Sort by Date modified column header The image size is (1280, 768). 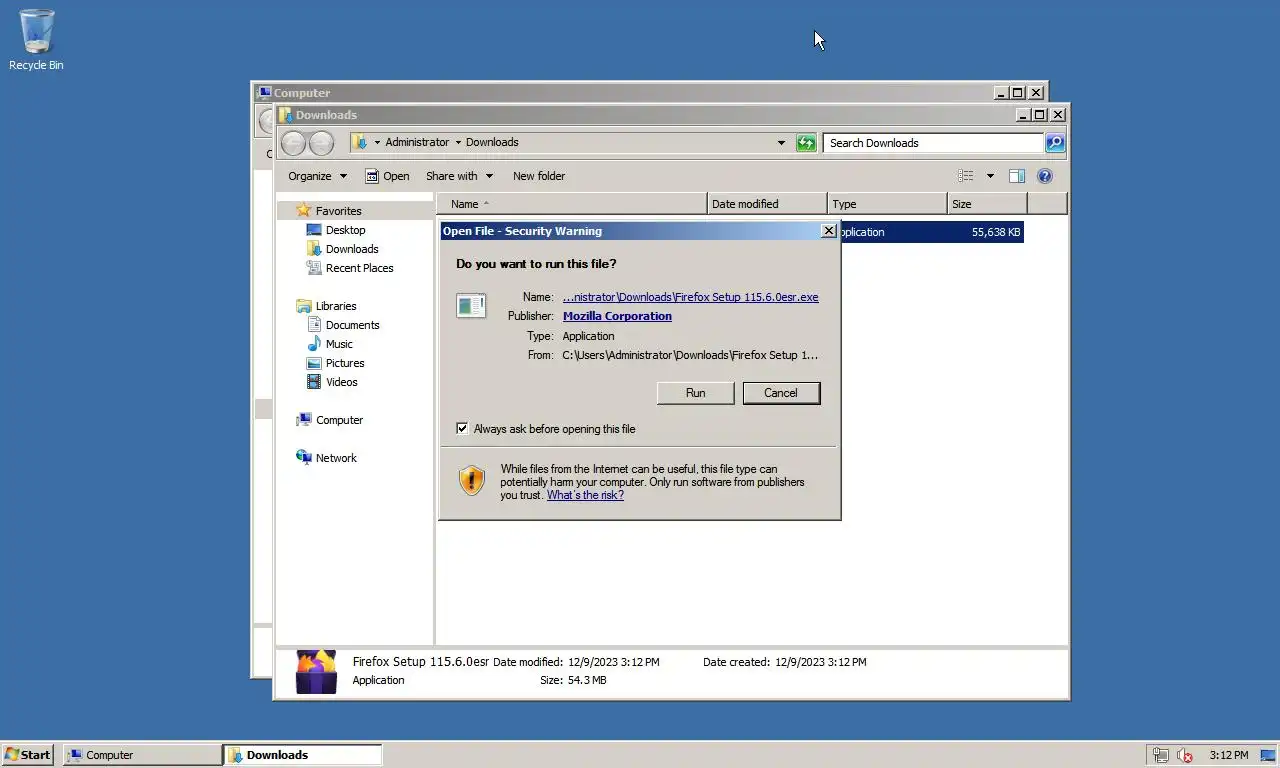(x=767, y=204)
